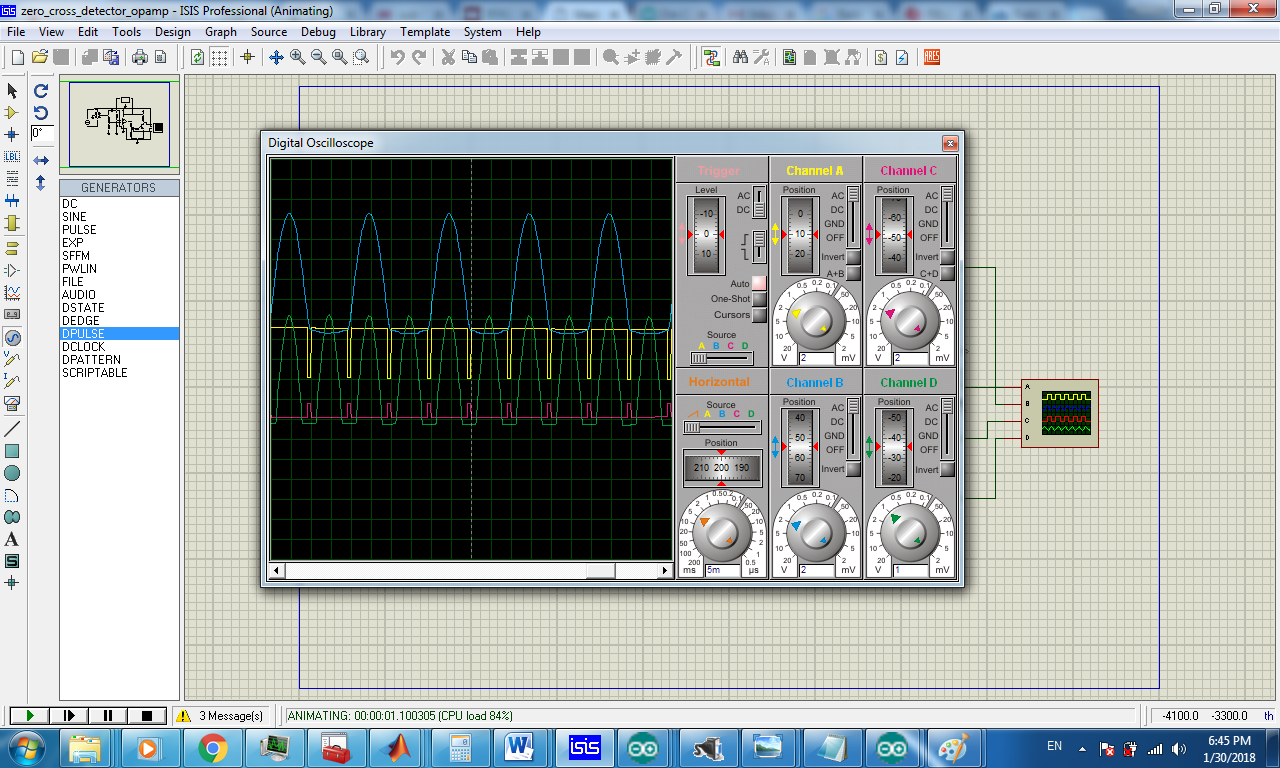Image resolution: width=1280 pixels, height=768 pixels.
Task: Select the 2D text tool
Action: tap(12, 540)
